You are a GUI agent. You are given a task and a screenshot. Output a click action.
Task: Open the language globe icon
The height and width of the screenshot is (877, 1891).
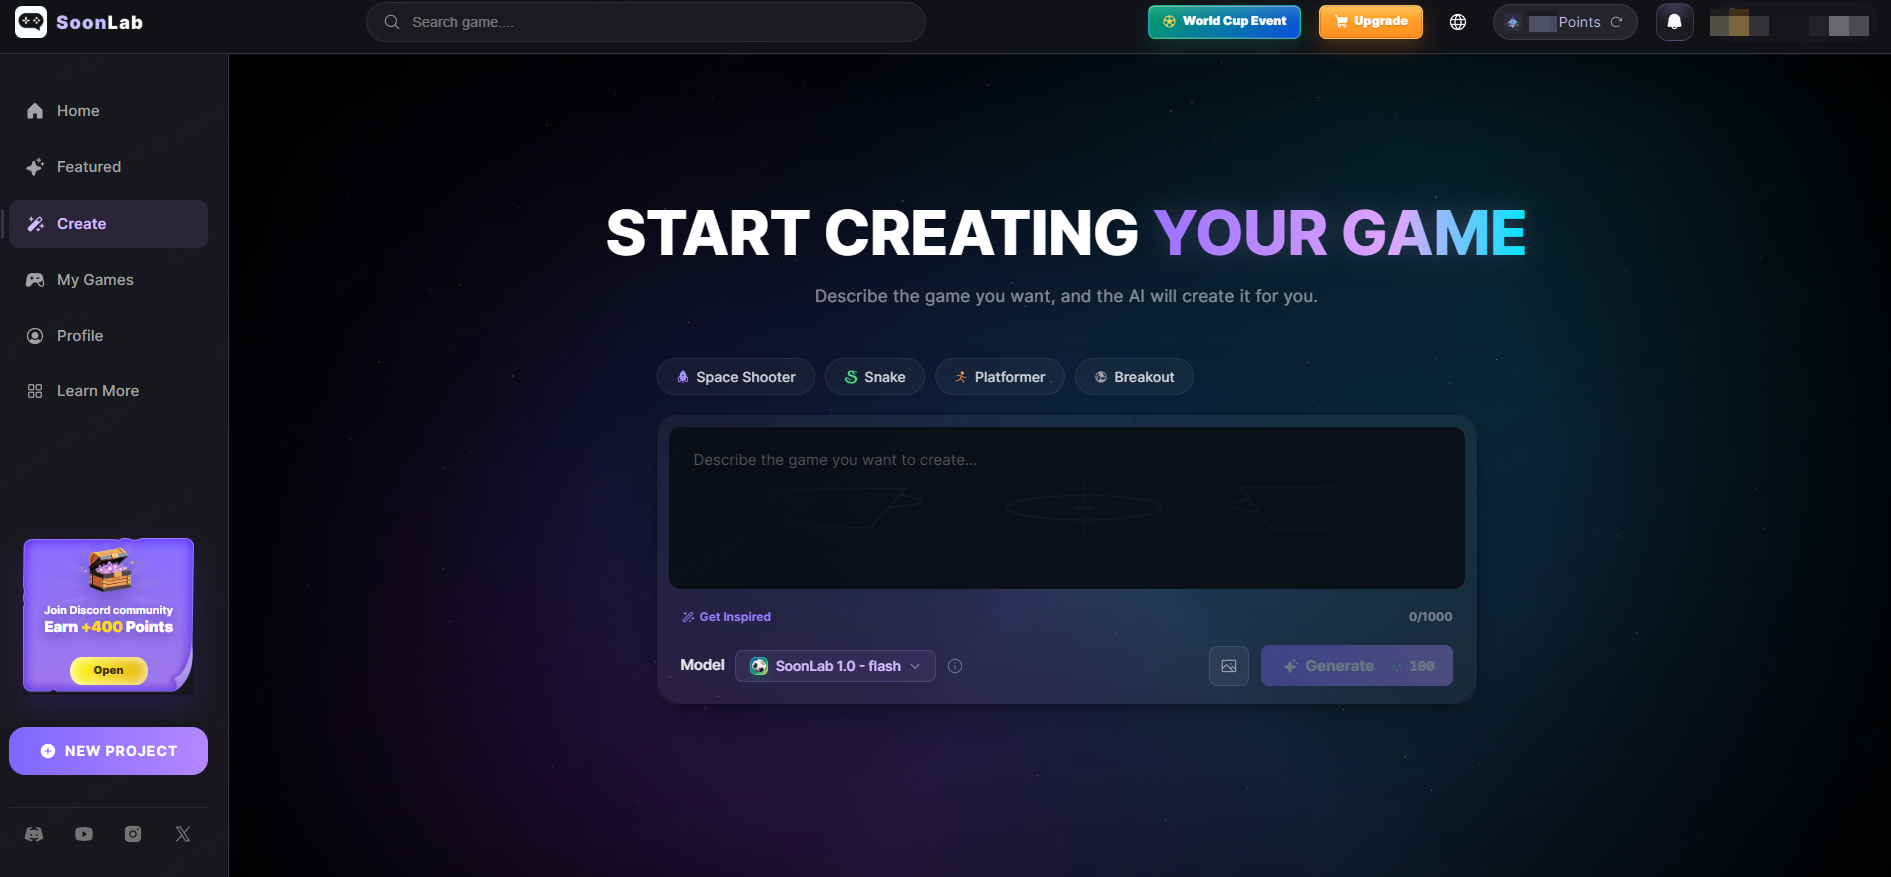coord(1458,22)
